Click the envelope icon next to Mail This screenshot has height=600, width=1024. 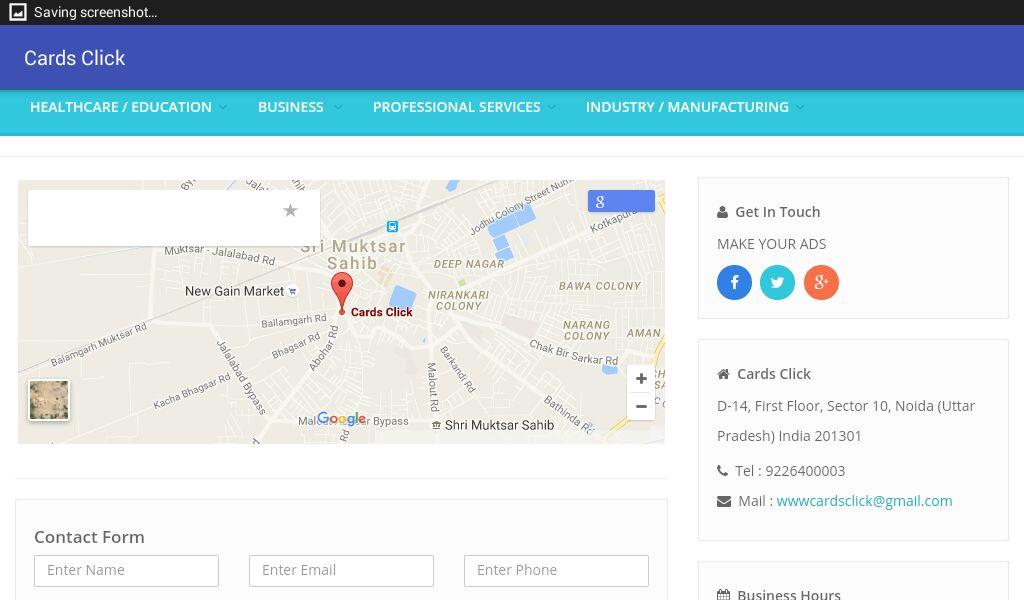(x=724, y=501)
